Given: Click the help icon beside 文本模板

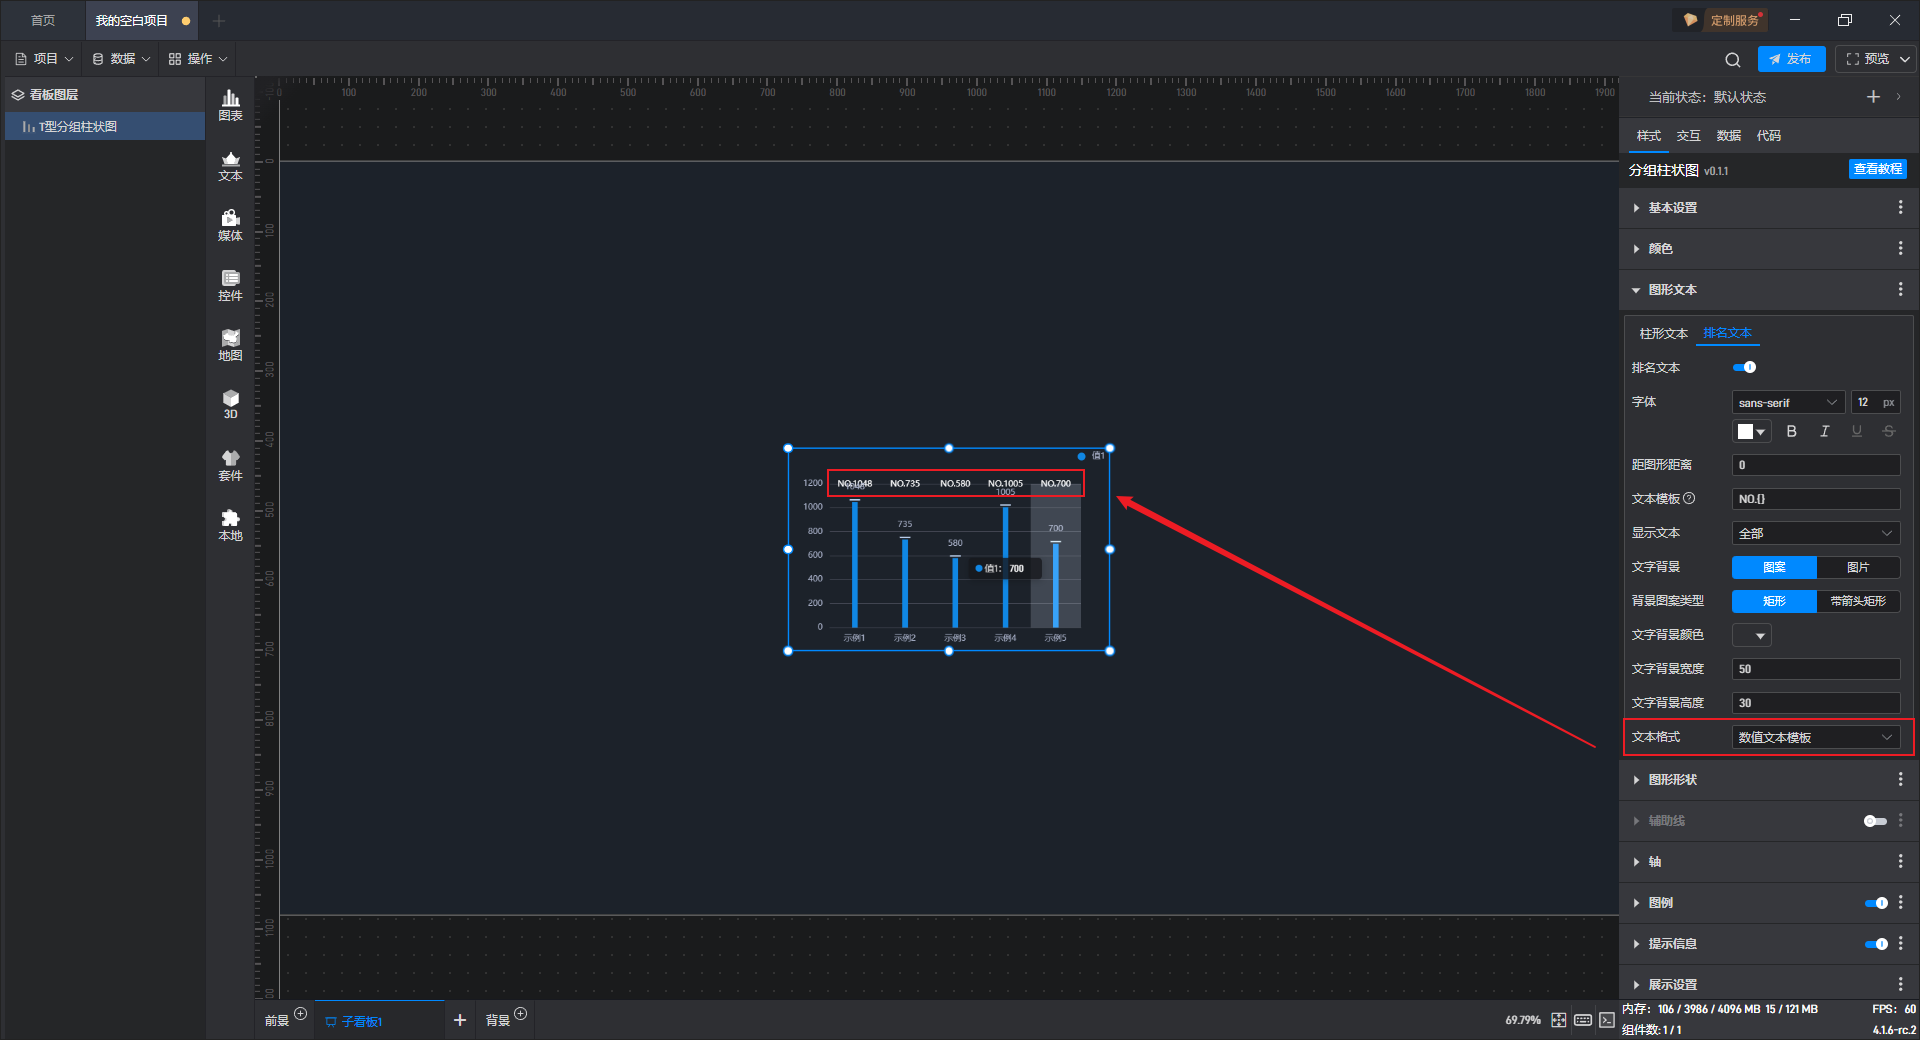Looking at the screenshot, I should click(1689, 498).
